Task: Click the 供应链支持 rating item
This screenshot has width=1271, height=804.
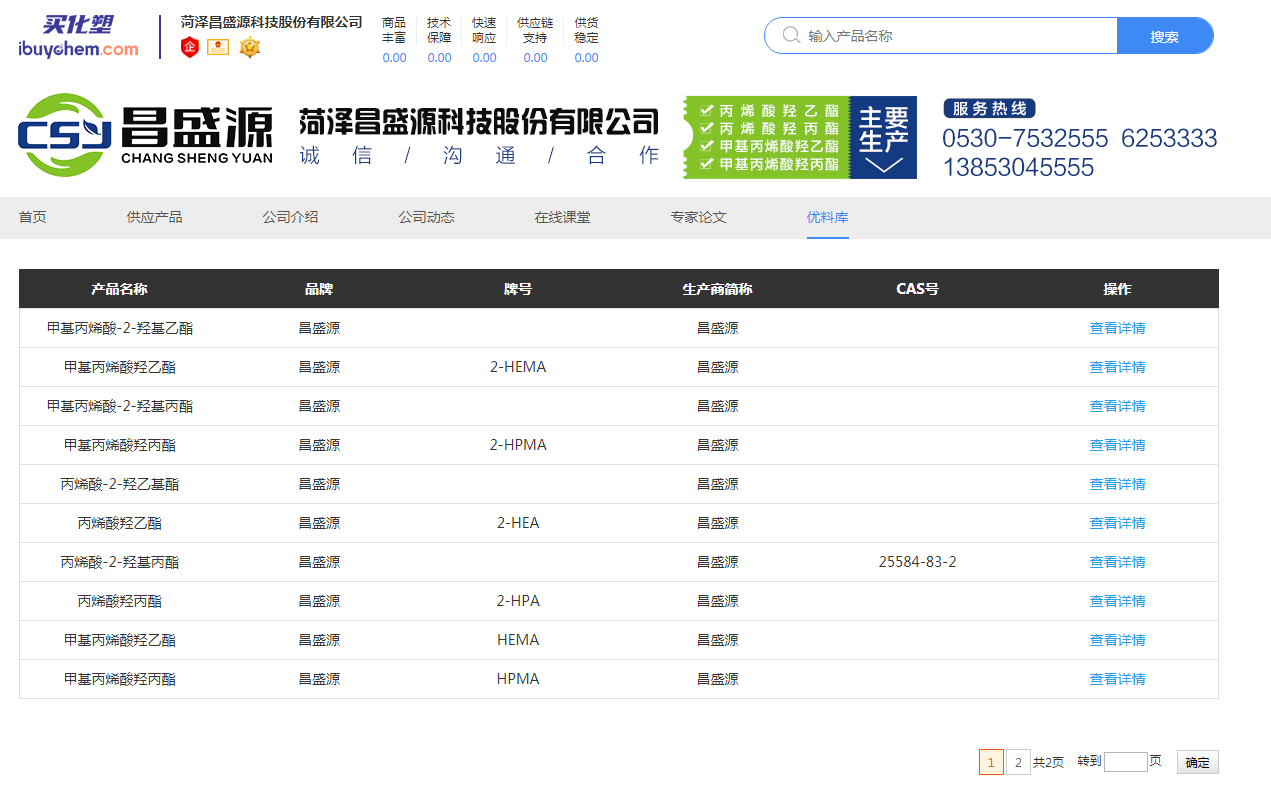Action: (535, 40)
